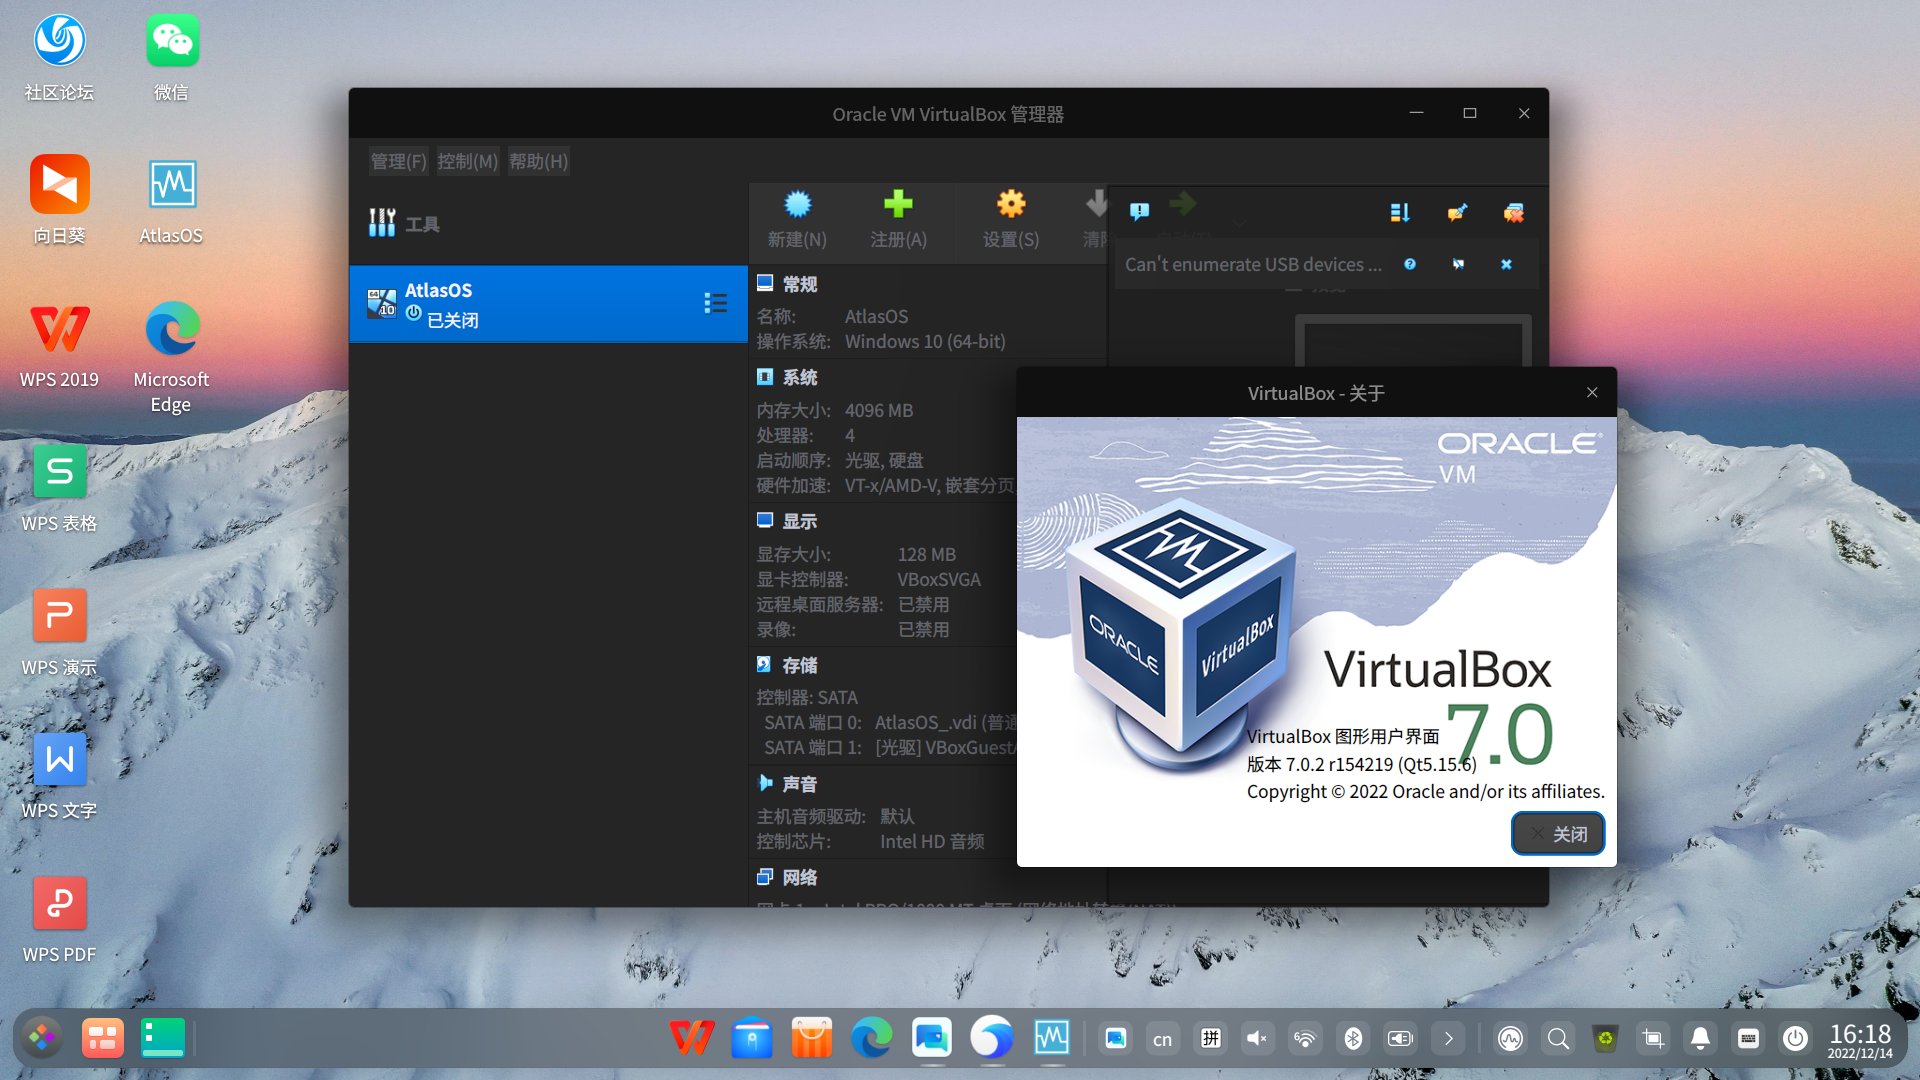Toggle the mute speaker icon in taskbar
The width and height of the screenshot is (1920, 1080).
pos(1256,1039)
